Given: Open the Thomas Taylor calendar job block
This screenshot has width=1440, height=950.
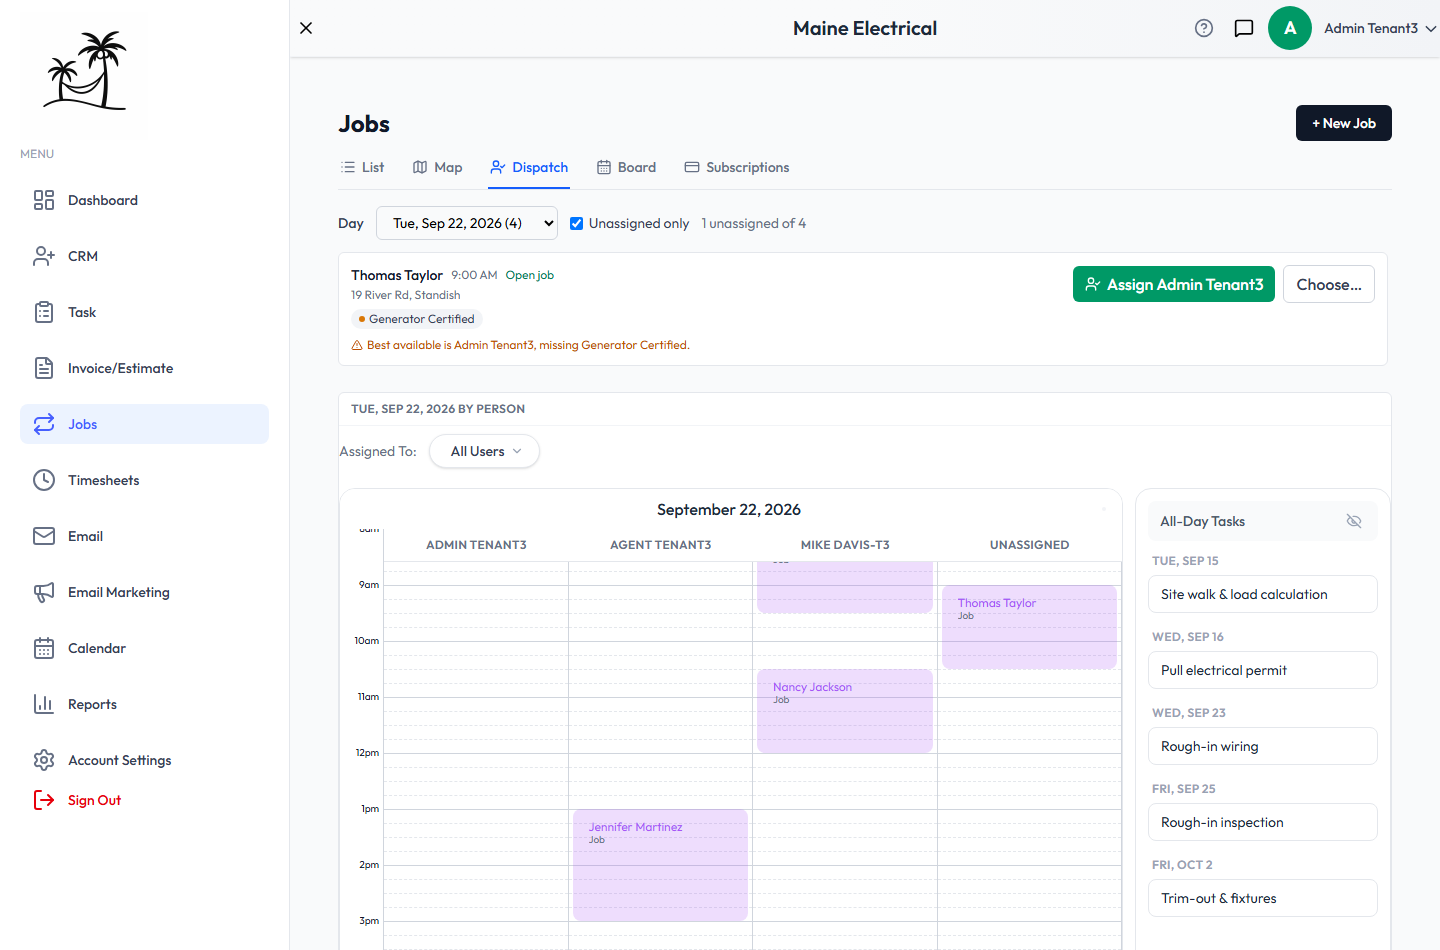Looking at the screenshot, I should point(1029,627).
